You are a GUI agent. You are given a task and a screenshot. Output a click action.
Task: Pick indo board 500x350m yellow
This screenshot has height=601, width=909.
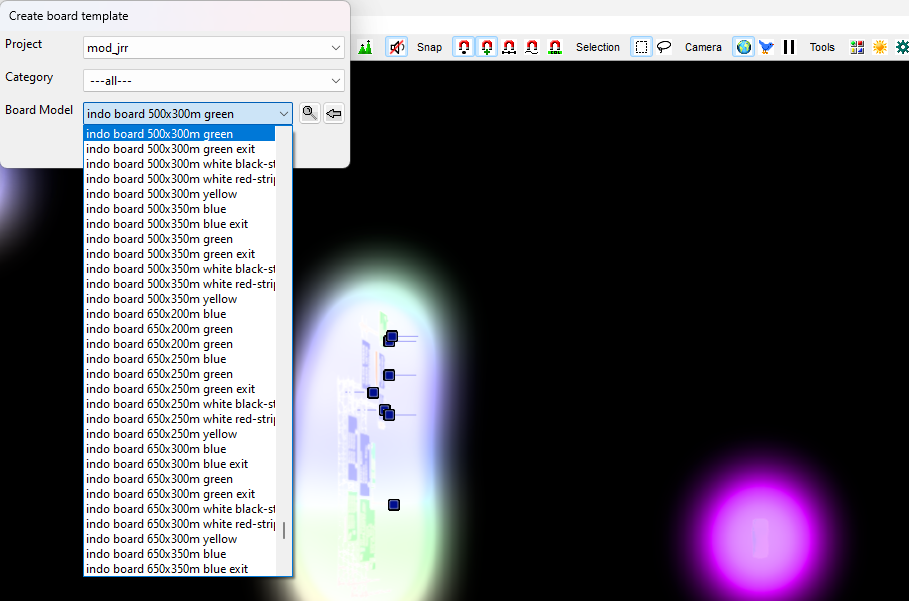pos(180,299)
